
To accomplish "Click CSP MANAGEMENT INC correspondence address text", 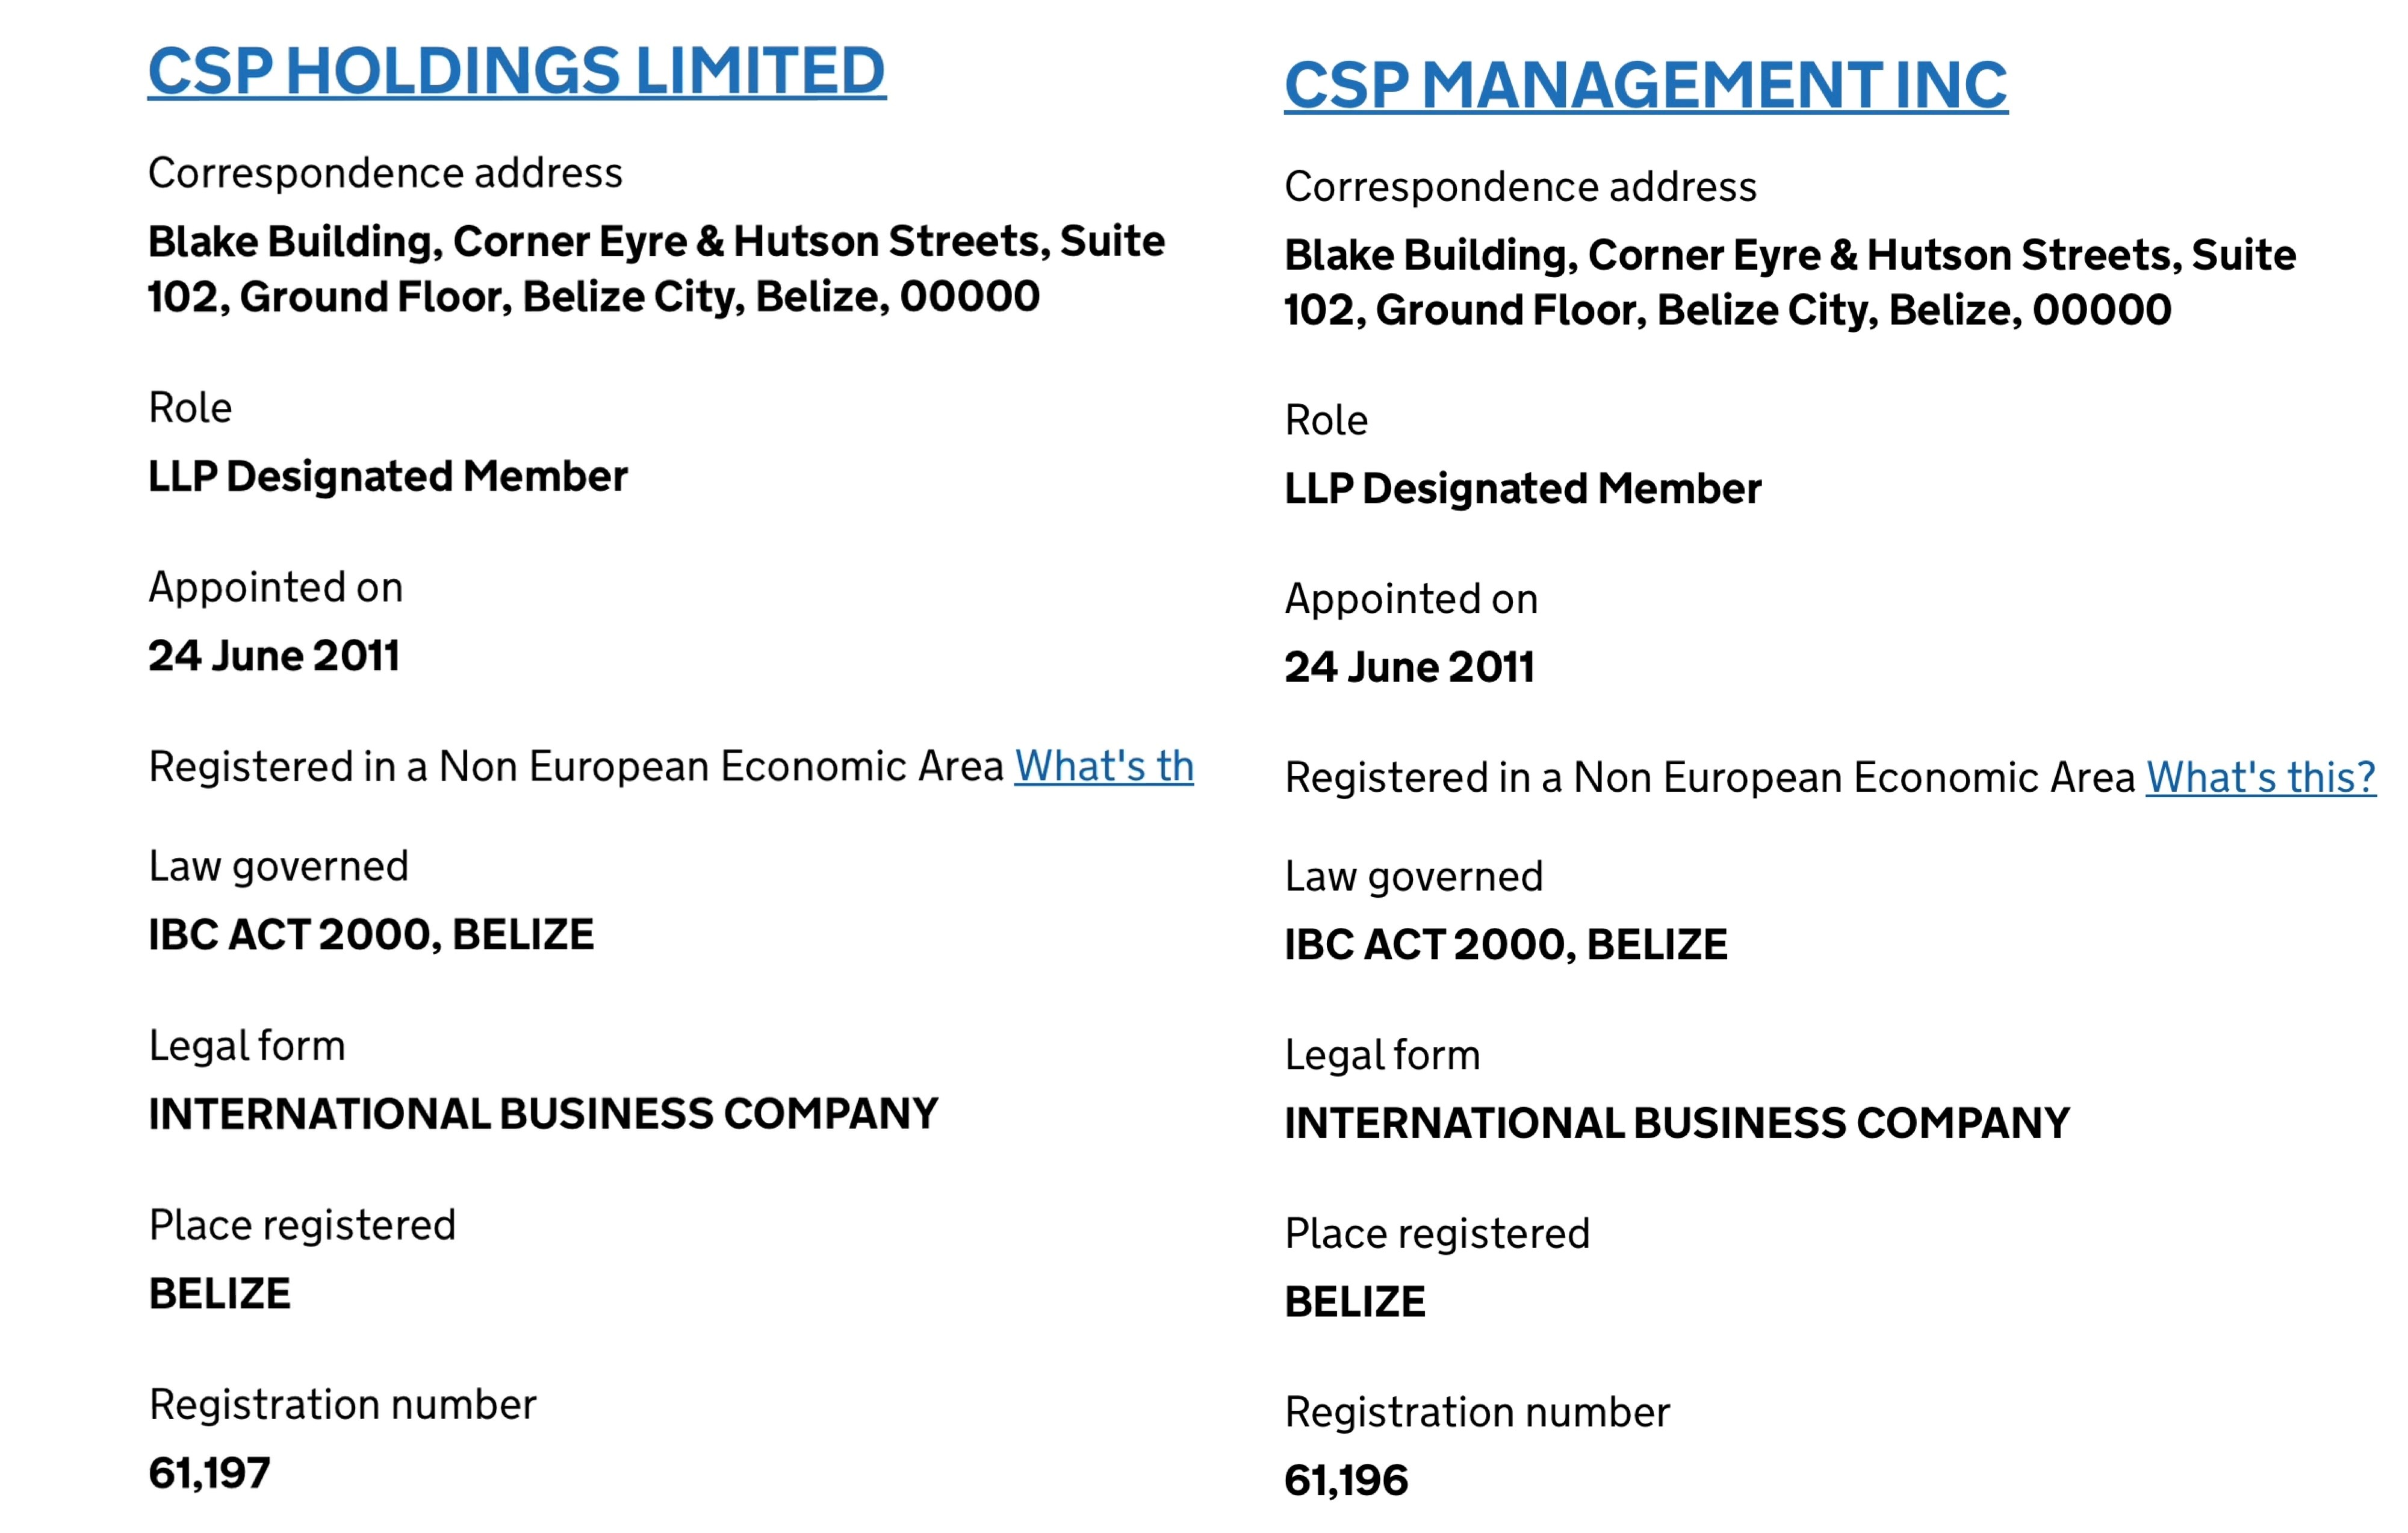I will 1789,282.
